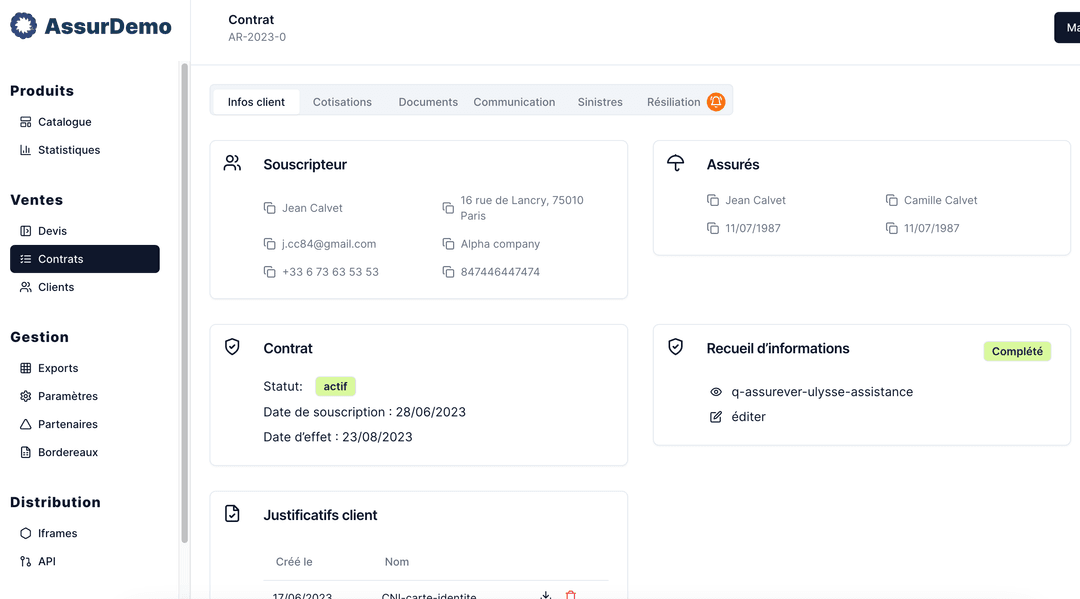Switch to the Cotisations tab
Viewport: 1080px width, 599px height.
tap(342, 102)
